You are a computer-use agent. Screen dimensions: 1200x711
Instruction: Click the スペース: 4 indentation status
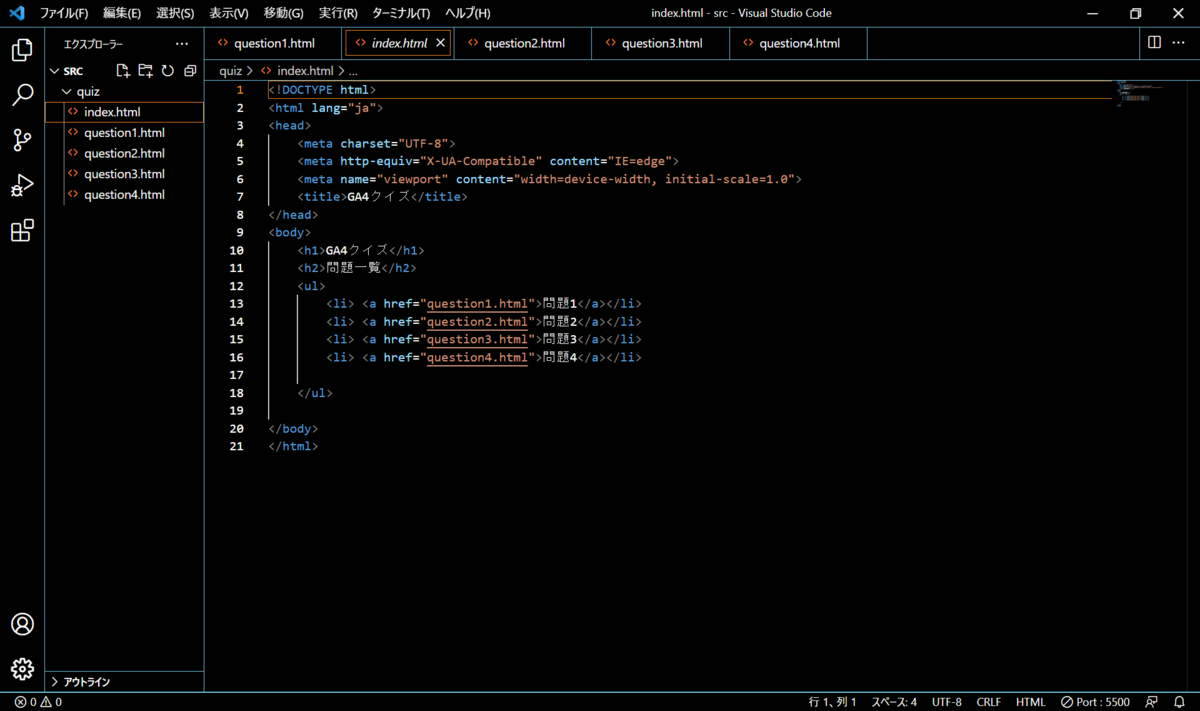[x=894, y=702]
